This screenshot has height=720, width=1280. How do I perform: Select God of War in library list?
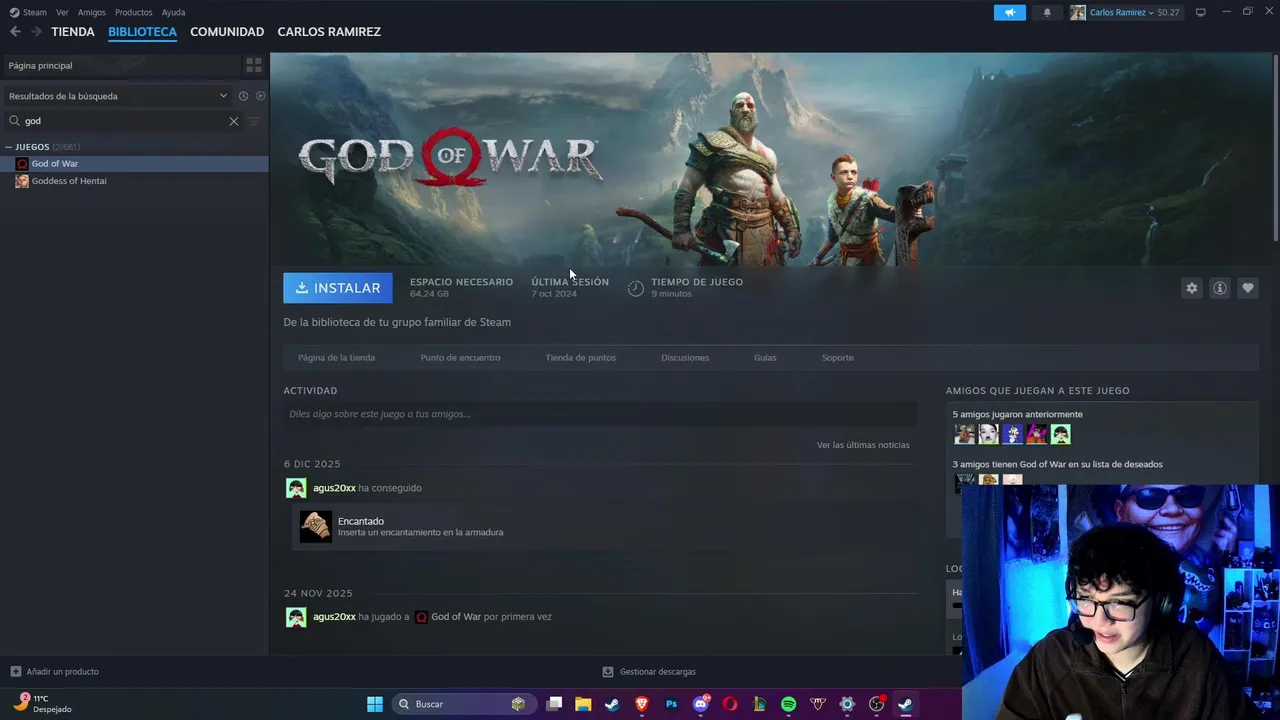click(x=134, y=164)
